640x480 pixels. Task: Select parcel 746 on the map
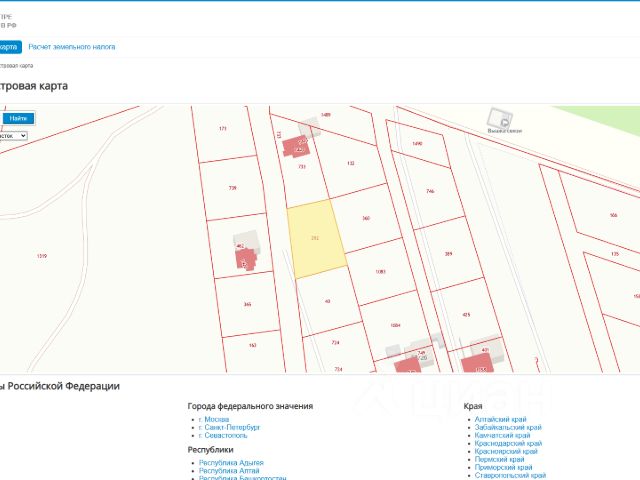430,191
